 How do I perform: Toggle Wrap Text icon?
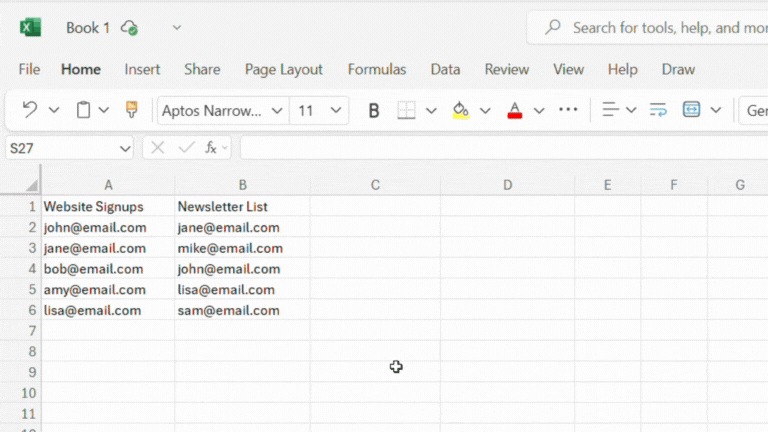point(658,110)
